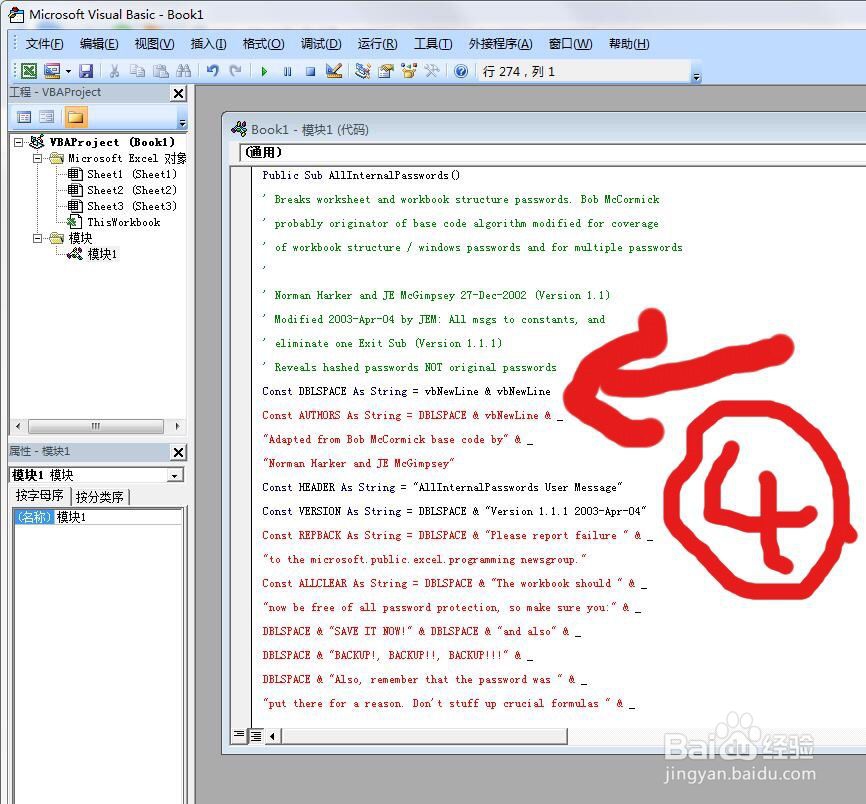Click Full Module View button in code window
Viewport: 866px width, 804px height.
(x=256, y=736)
